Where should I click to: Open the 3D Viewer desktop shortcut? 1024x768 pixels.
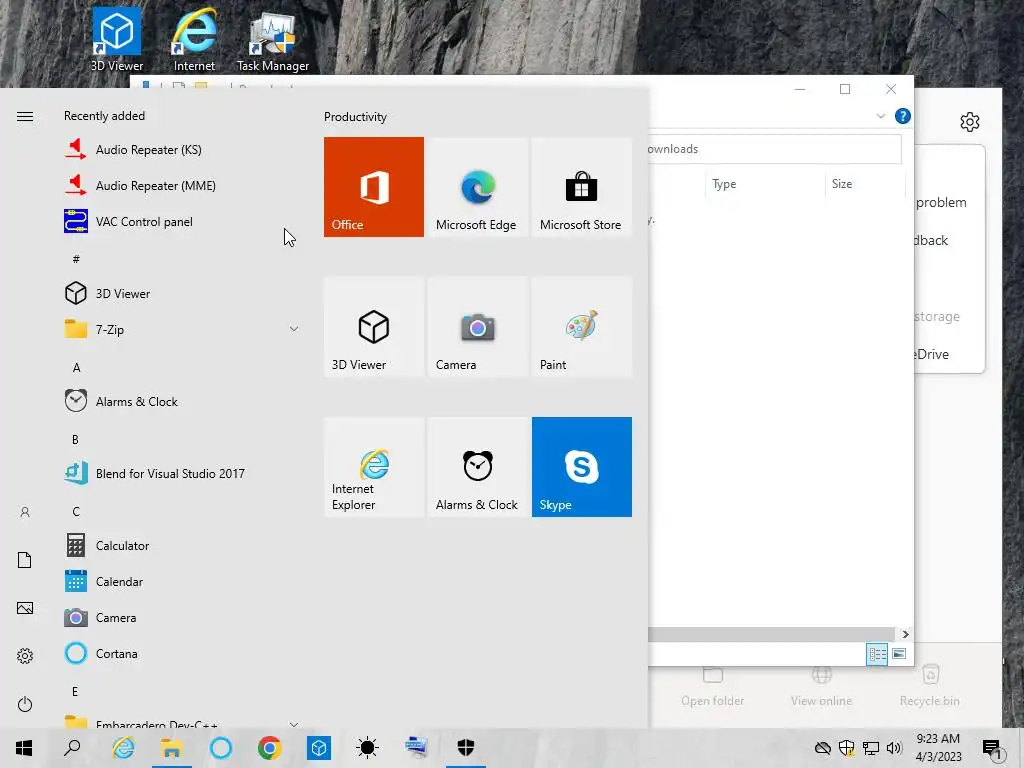point(116,39)
